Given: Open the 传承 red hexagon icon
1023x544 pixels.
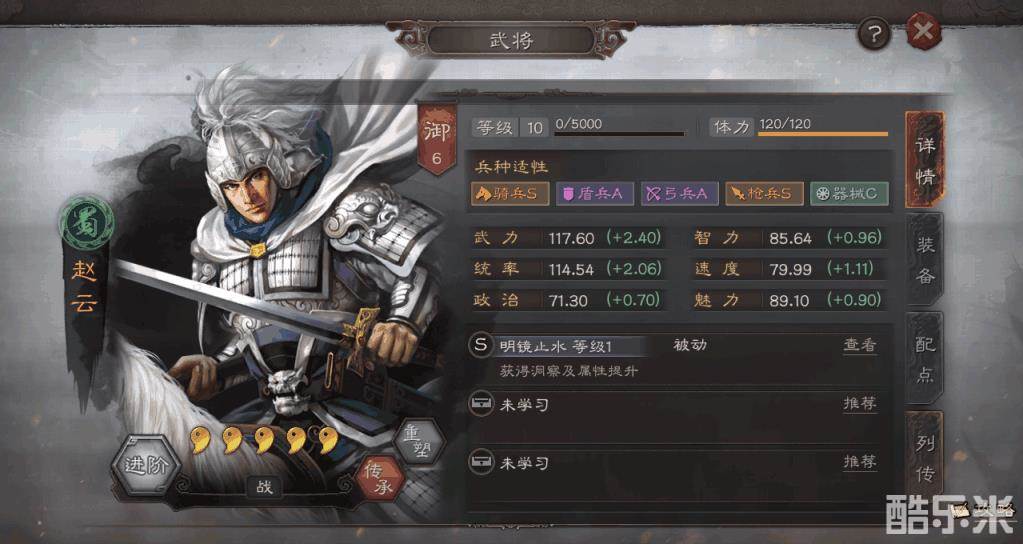Looking at the screenshot, I should (x=380, y=478).
